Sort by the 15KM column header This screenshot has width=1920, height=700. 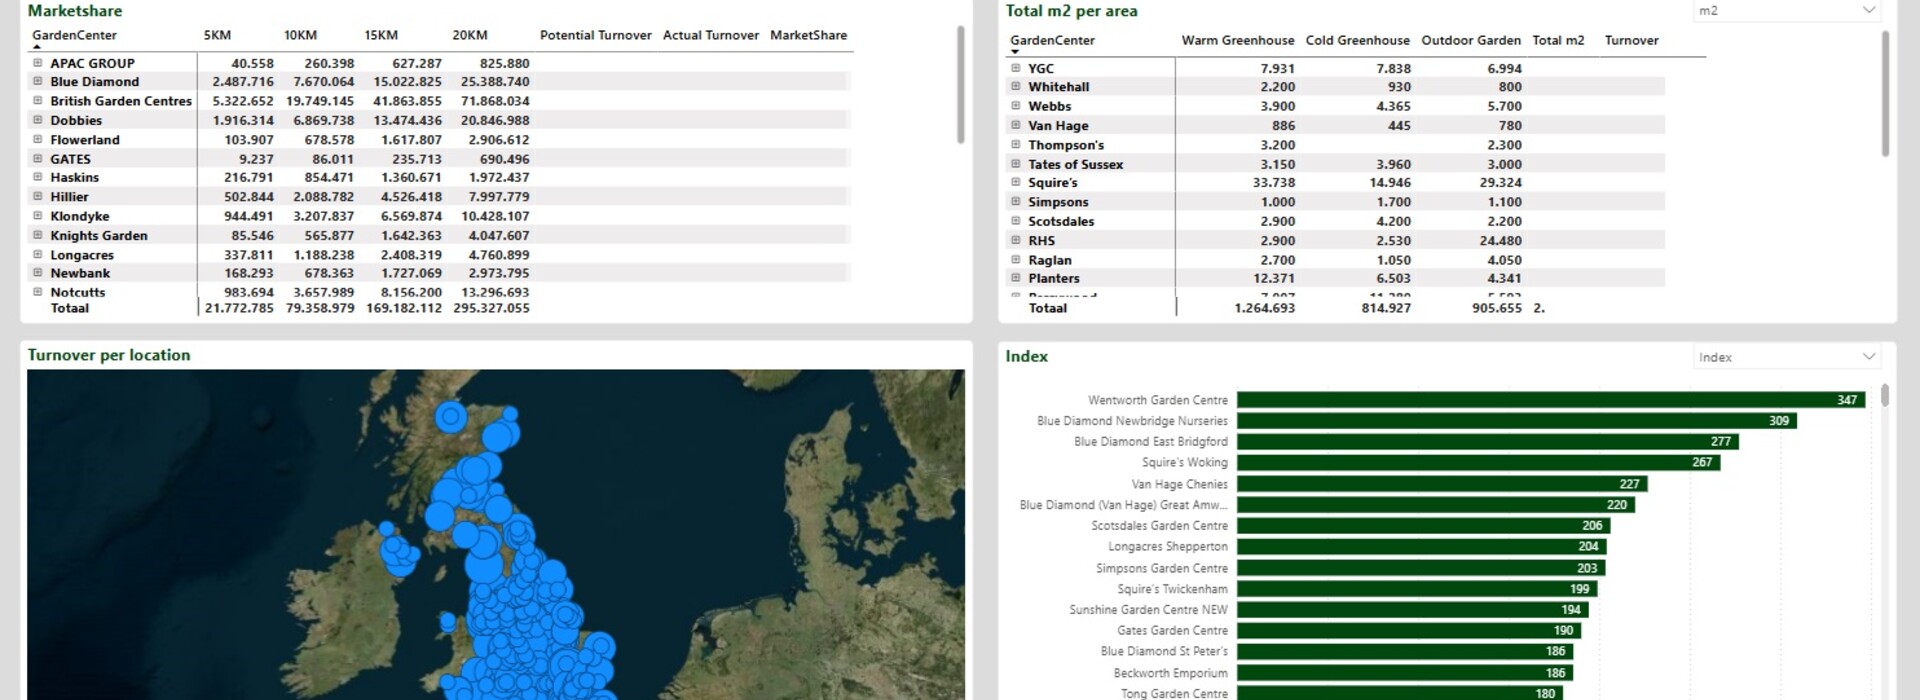click(381, 35)
